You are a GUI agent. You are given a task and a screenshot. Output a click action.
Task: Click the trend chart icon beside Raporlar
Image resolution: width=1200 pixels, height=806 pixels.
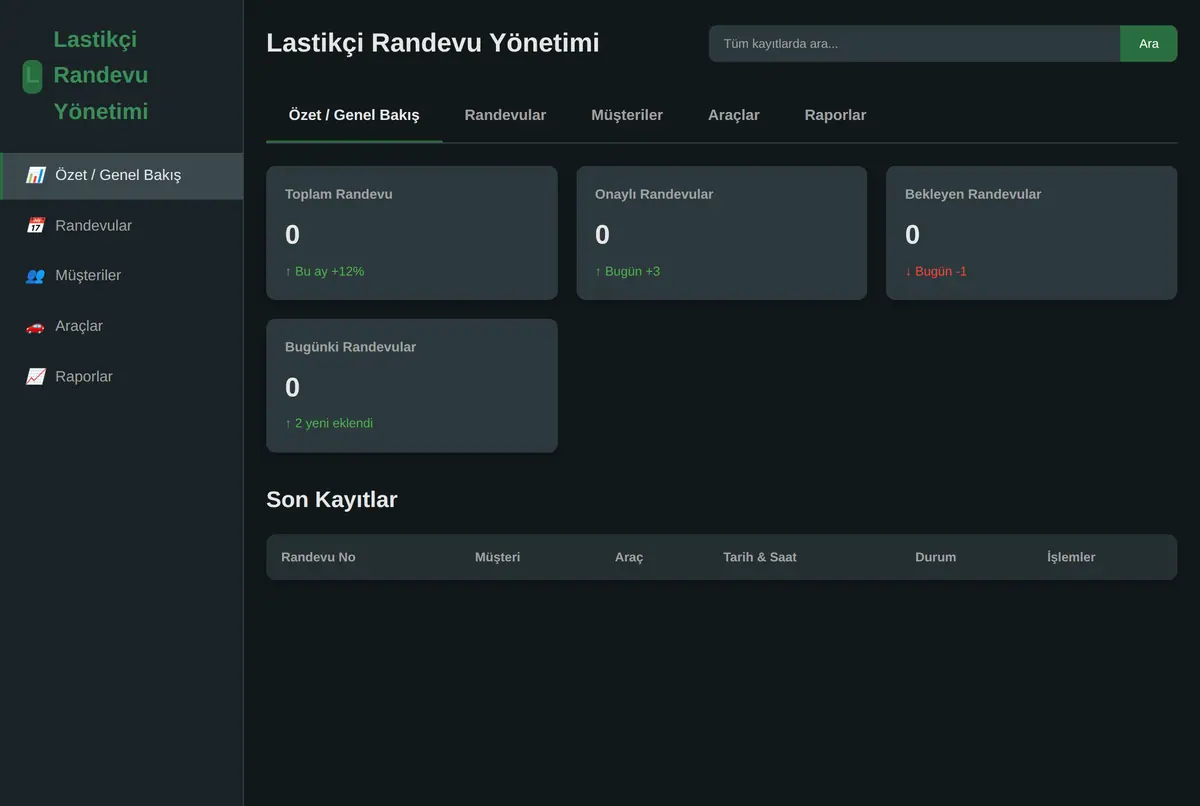click(x=36, y=377)
